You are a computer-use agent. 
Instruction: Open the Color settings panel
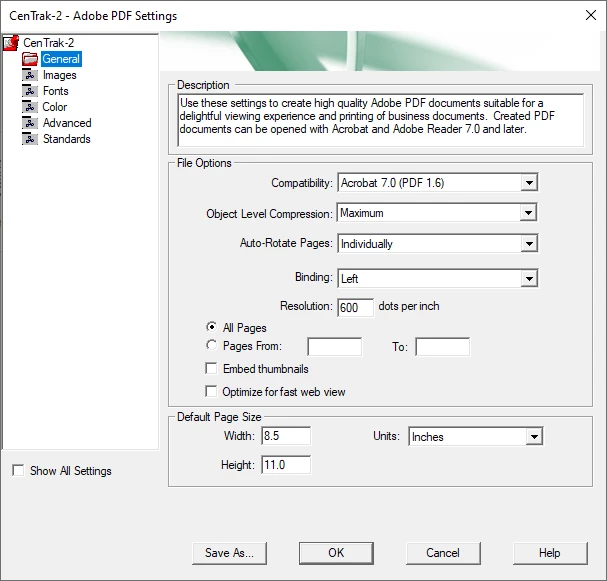pyautogui.click(x=55, y=107)
